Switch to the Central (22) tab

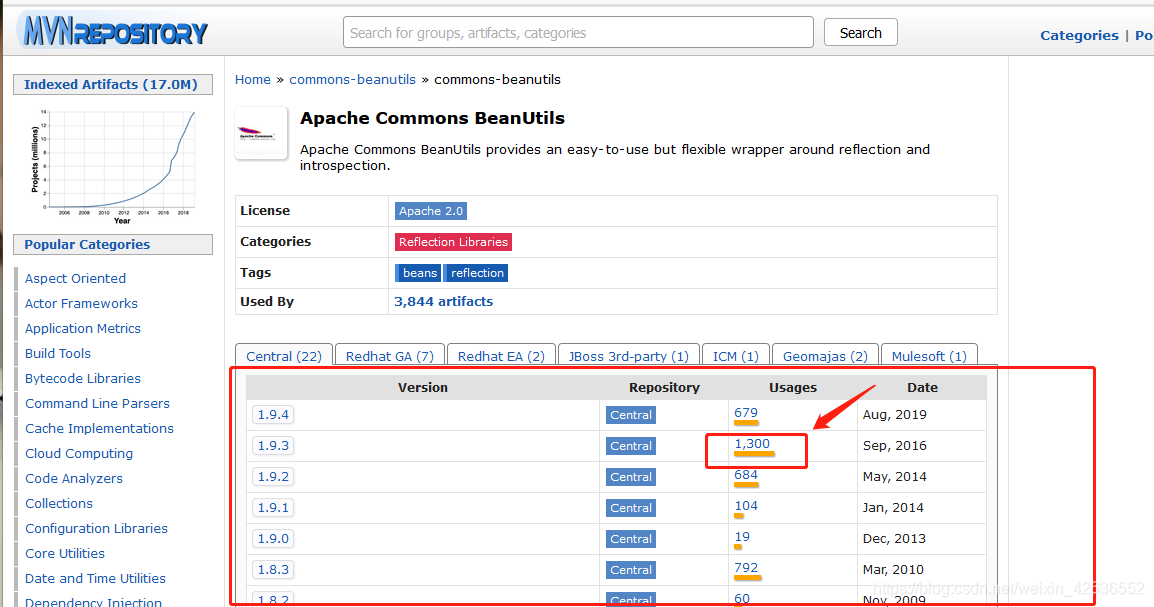click(284, 355)
